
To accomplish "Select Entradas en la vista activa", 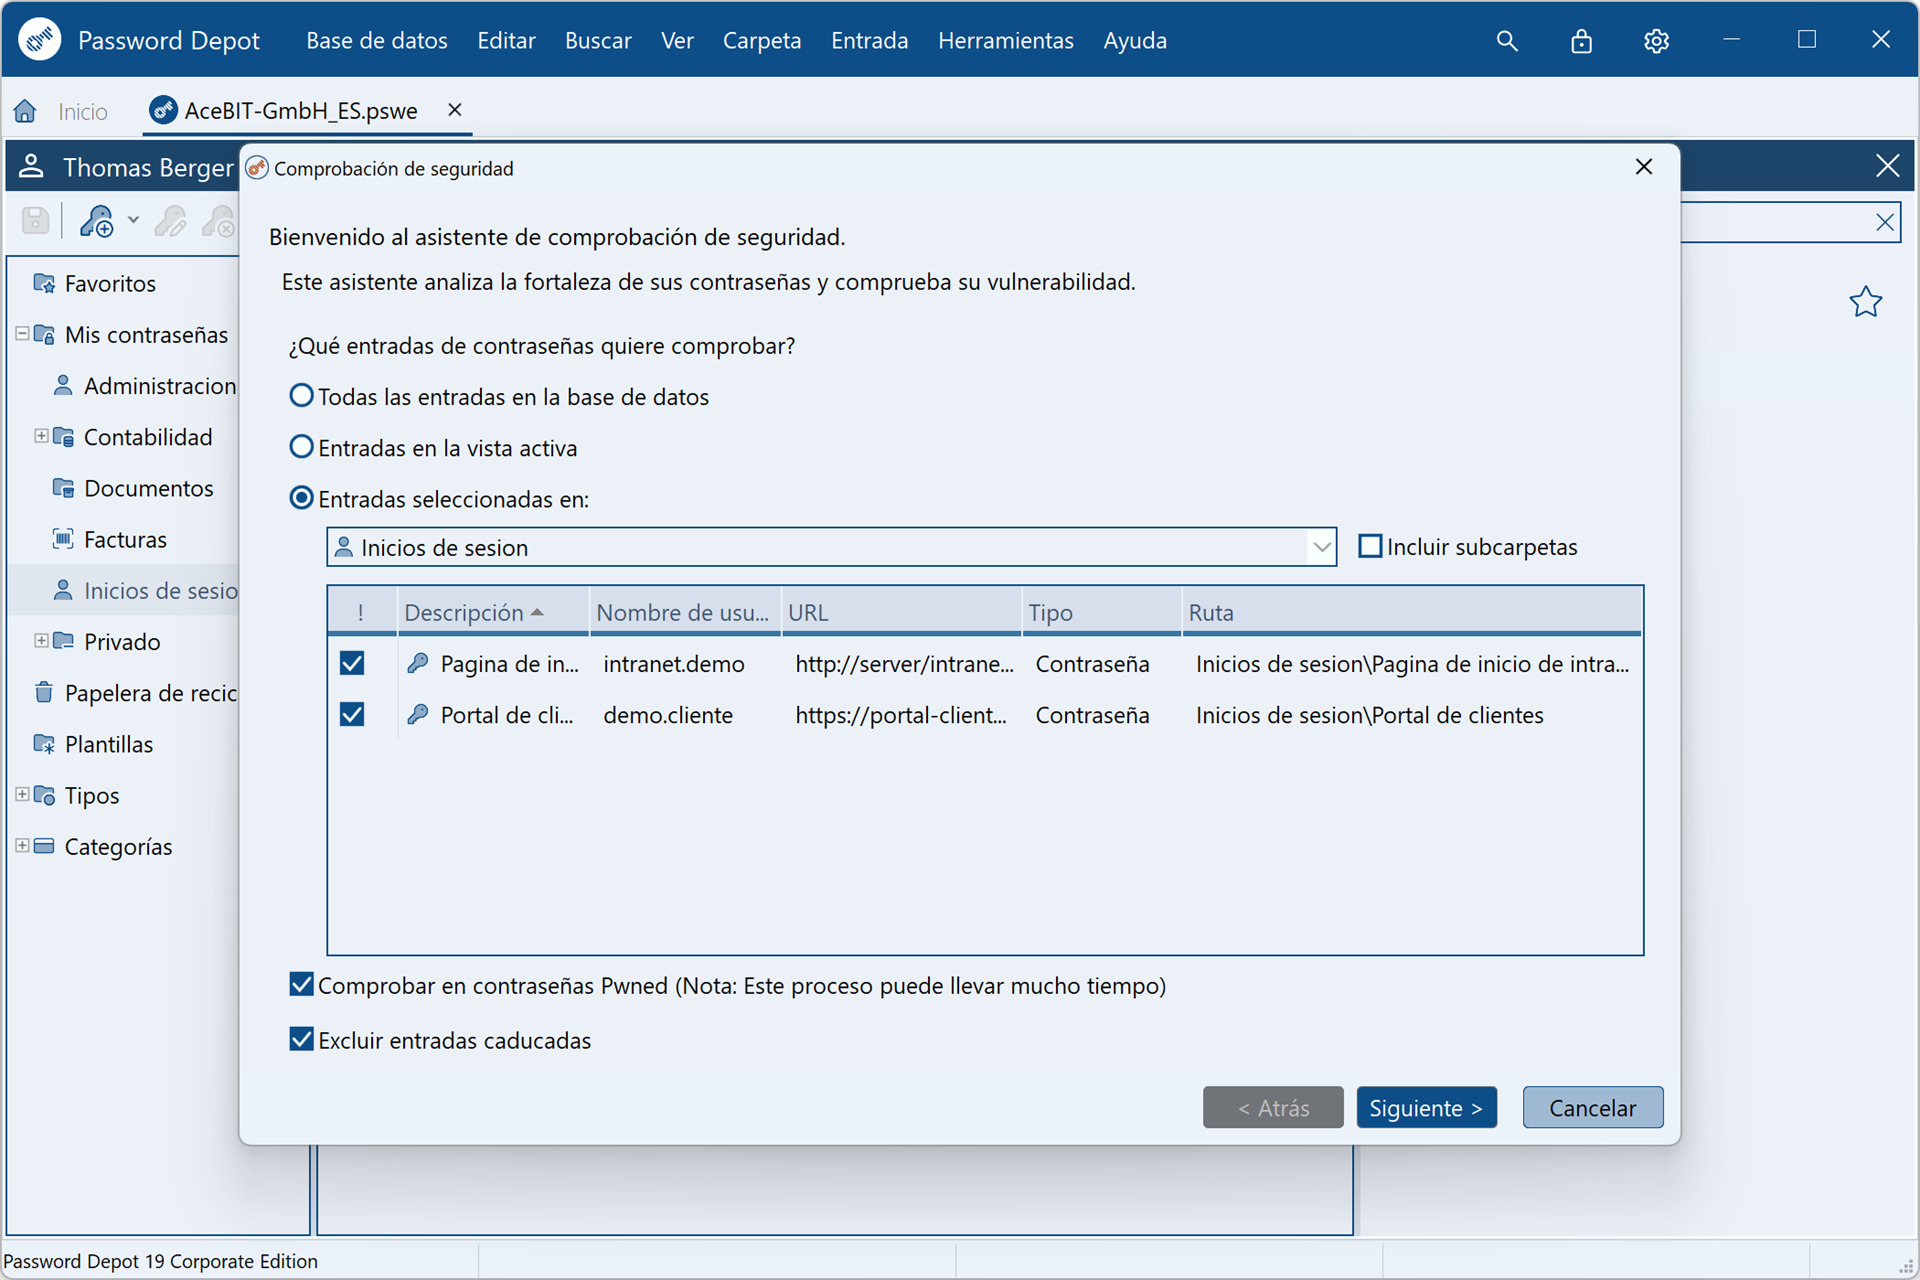I will point(301,447).
